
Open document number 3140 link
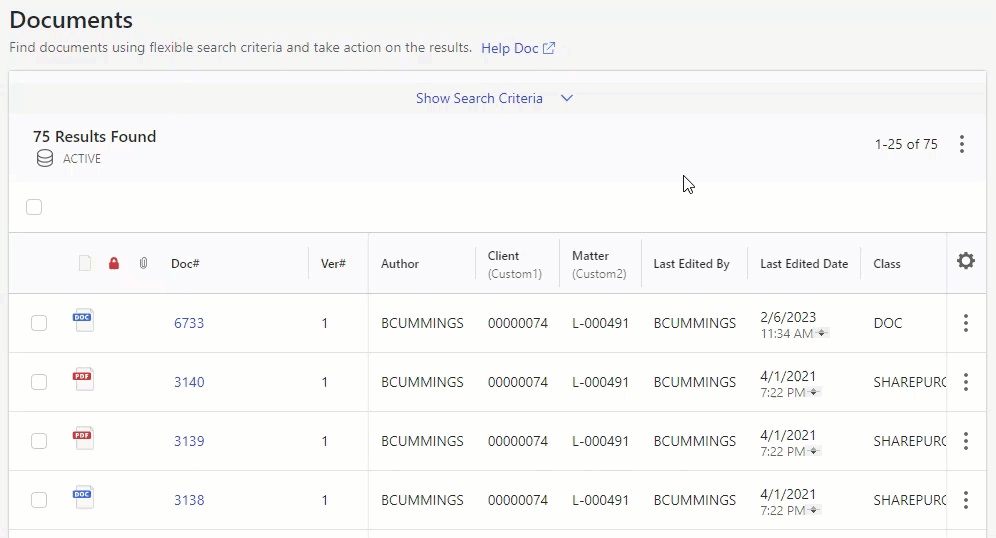coord(189,382)
